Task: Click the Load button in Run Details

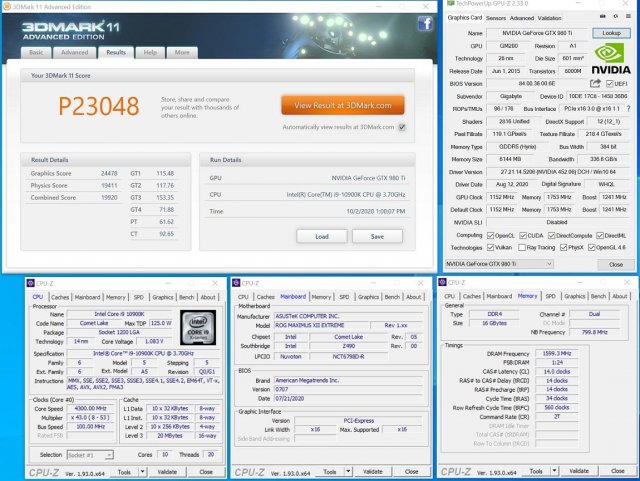Action: click(x=322, y=236)
